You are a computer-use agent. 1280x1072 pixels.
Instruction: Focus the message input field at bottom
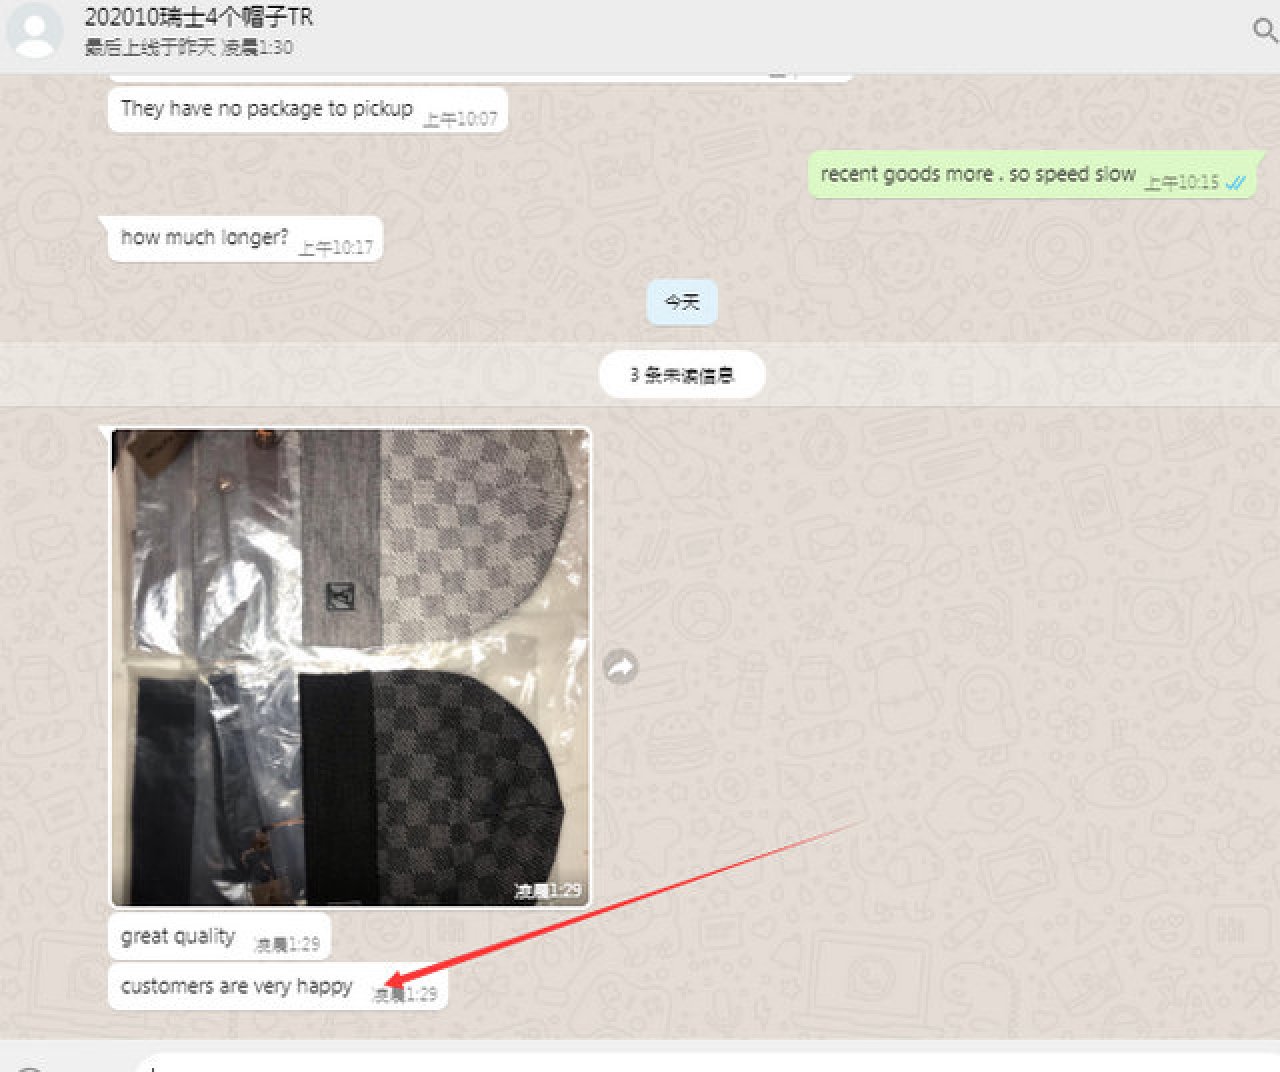(x=700, y=1064)
